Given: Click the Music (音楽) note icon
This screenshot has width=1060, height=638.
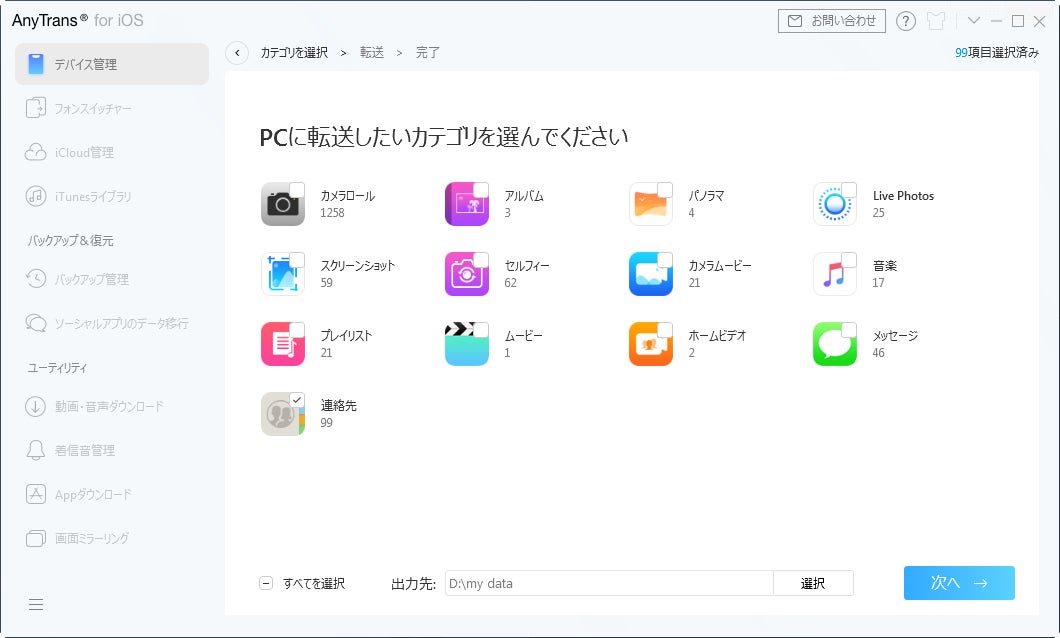Looking at the screenshot, I should click(834, 274).
